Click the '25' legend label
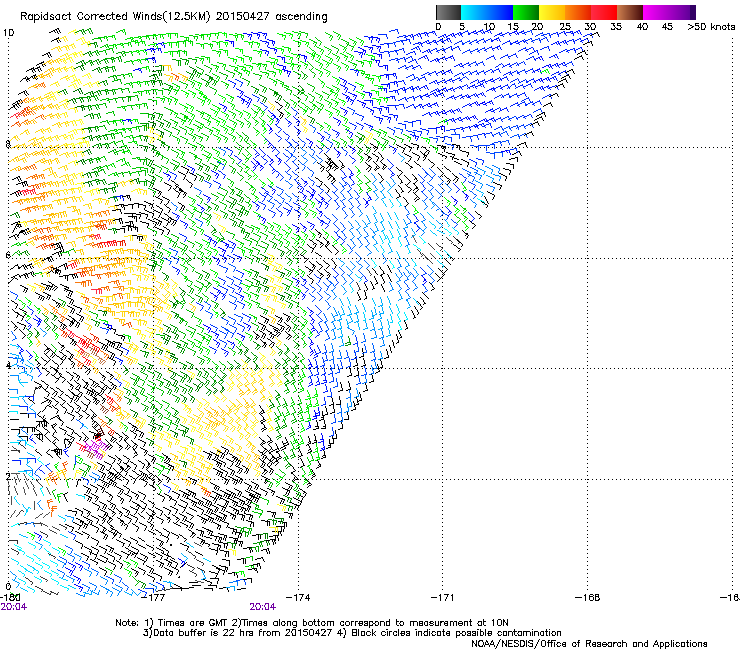Image resolution: width=740 pixels, height=650 pixels. point(564,27)
